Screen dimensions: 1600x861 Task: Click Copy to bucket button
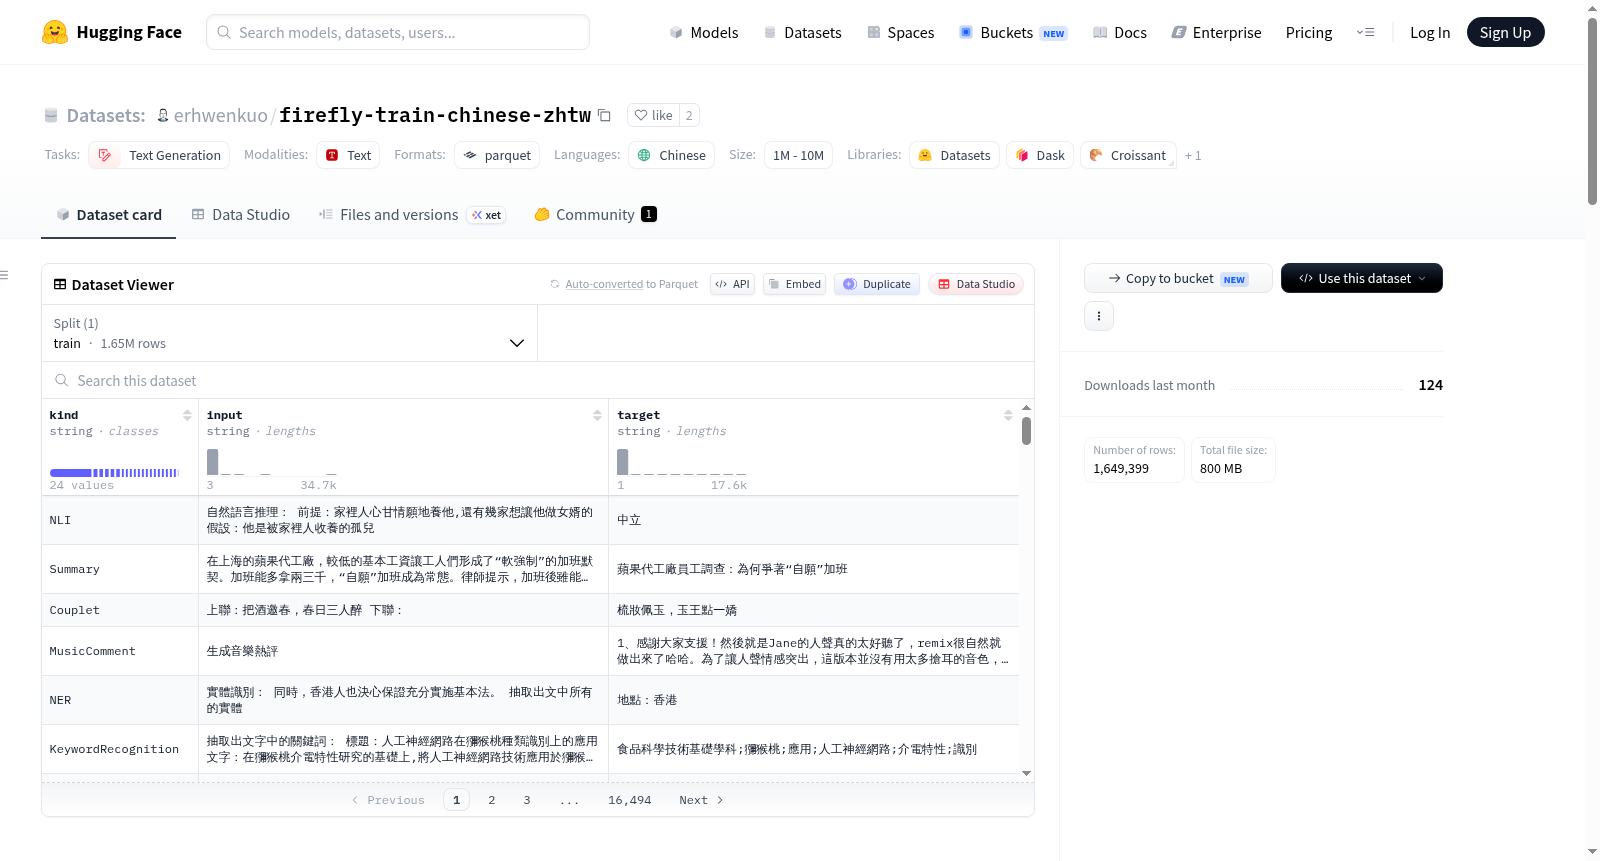click(1178, 278)
